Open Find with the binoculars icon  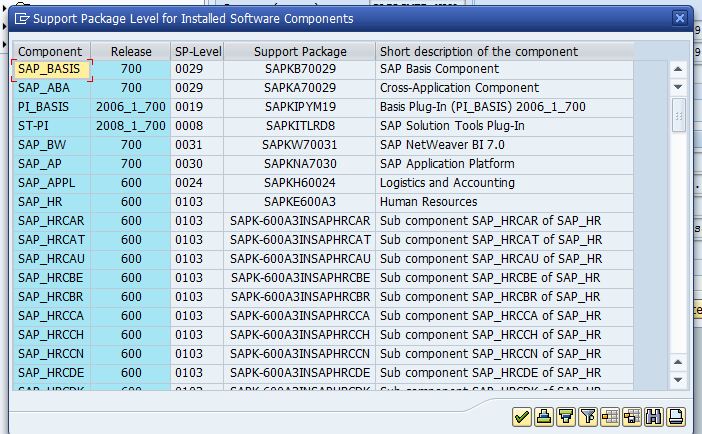click(653, 417)
